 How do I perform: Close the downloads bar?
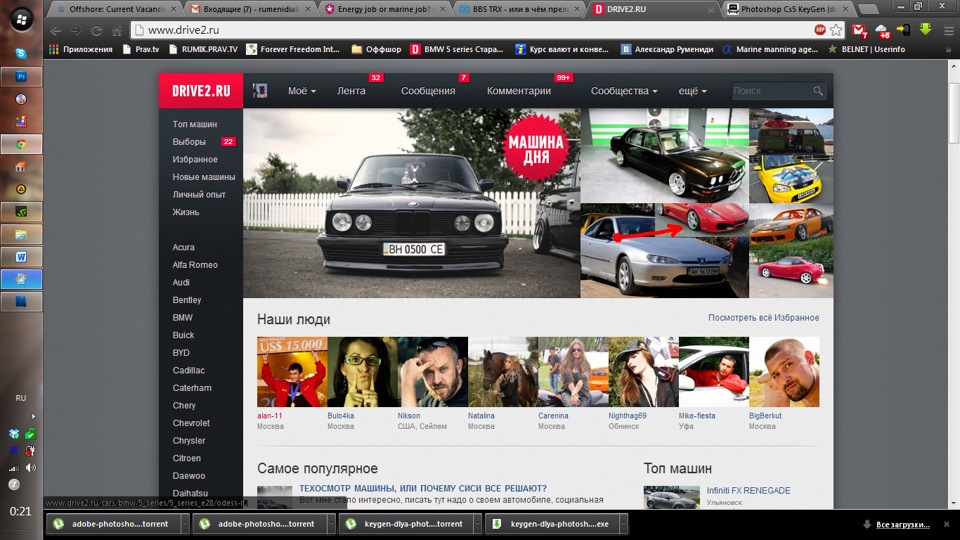[x=947, y=524]
